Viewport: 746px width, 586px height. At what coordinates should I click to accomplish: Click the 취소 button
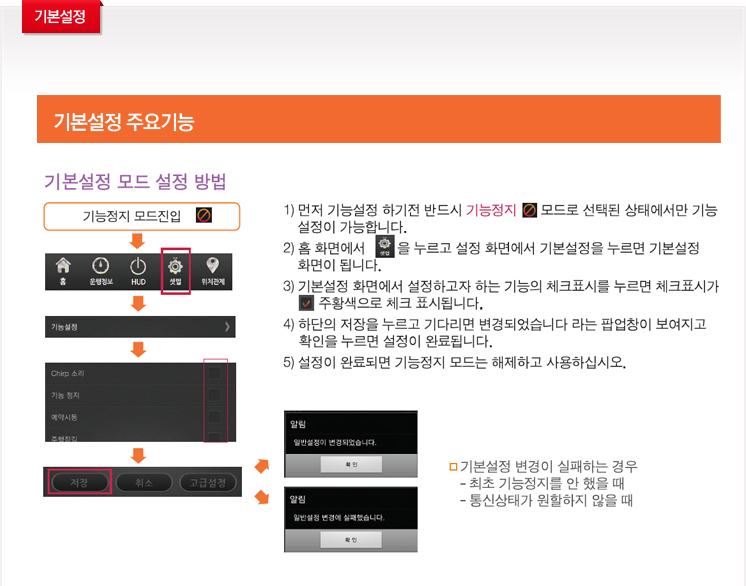pos(144,482)
